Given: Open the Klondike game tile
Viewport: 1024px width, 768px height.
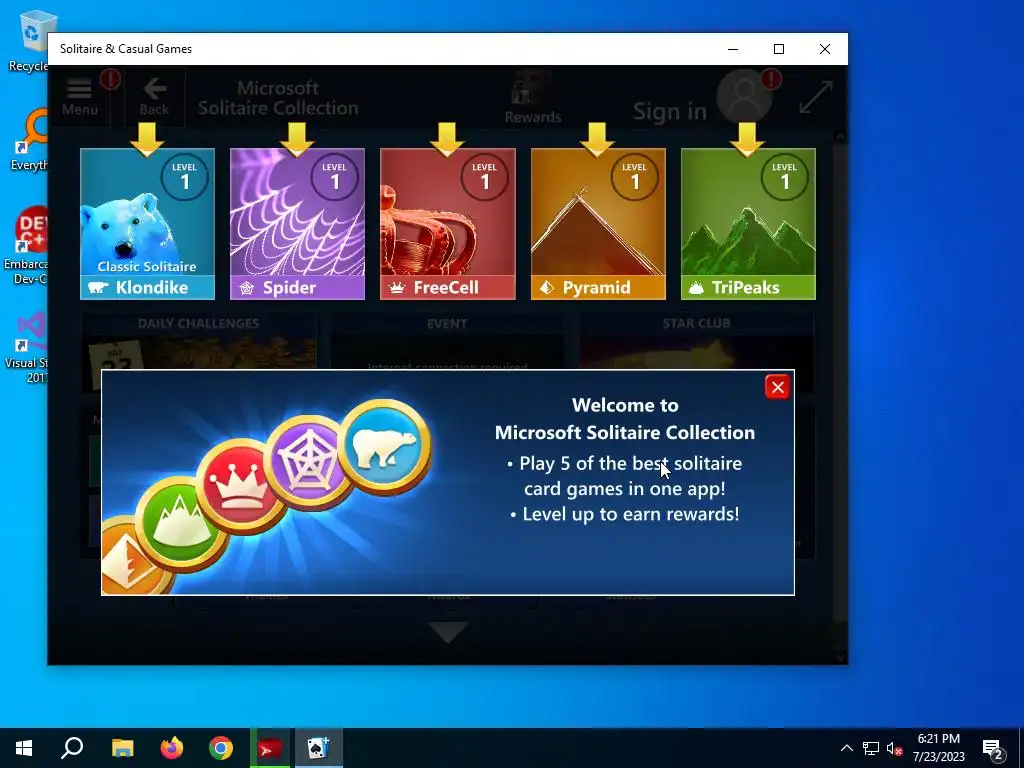Looking at the screenshot, I should click(148, 224).
